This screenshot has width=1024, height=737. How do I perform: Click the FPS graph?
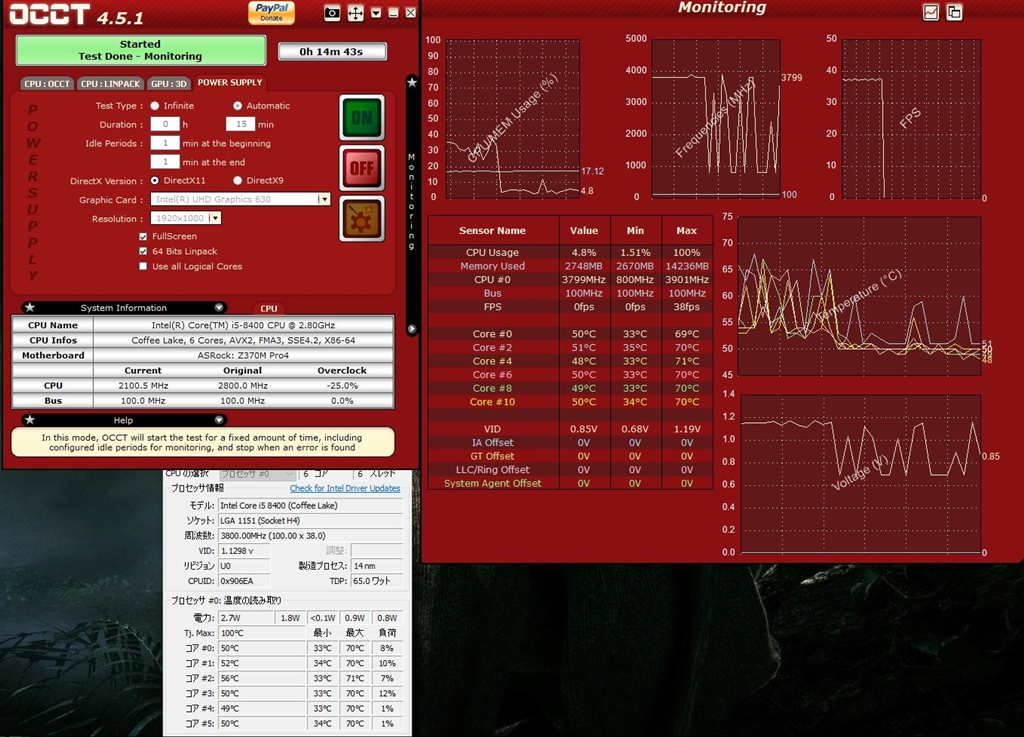coord(911,119)
